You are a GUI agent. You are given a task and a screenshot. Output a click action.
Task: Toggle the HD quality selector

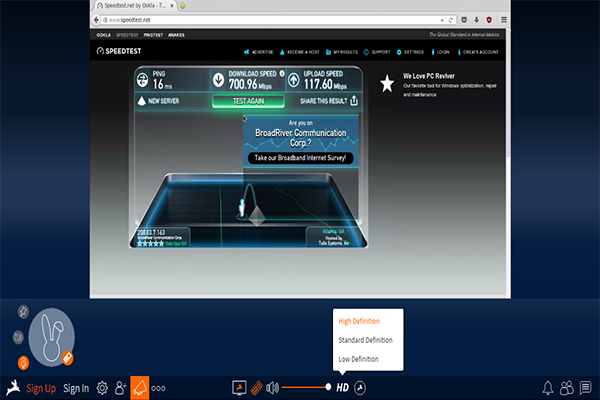(342, 388)
